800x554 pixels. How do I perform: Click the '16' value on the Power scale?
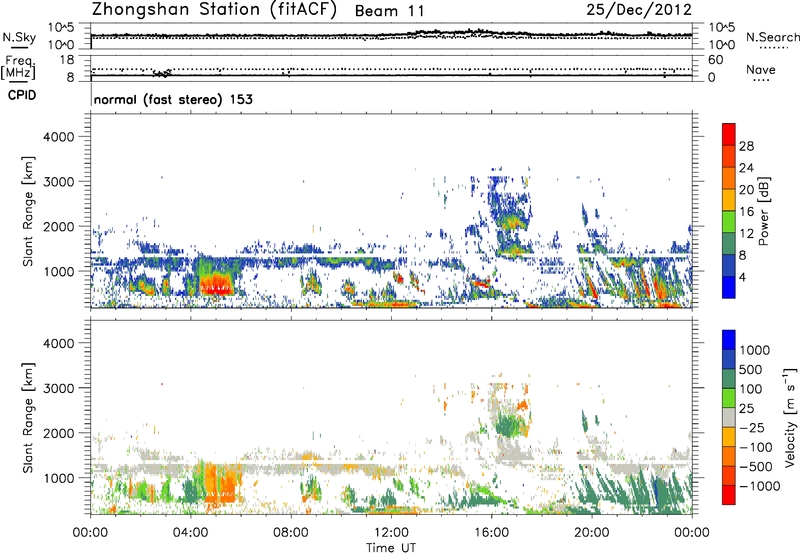(x=746, y=212)
